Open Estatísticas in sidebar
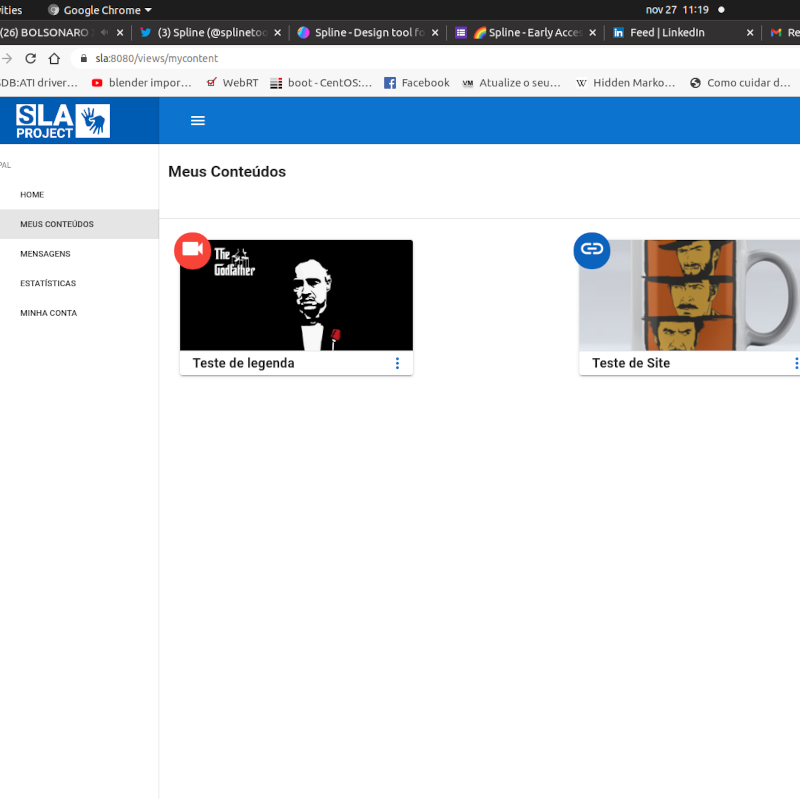The image size is (800, 799). point(48,284)
